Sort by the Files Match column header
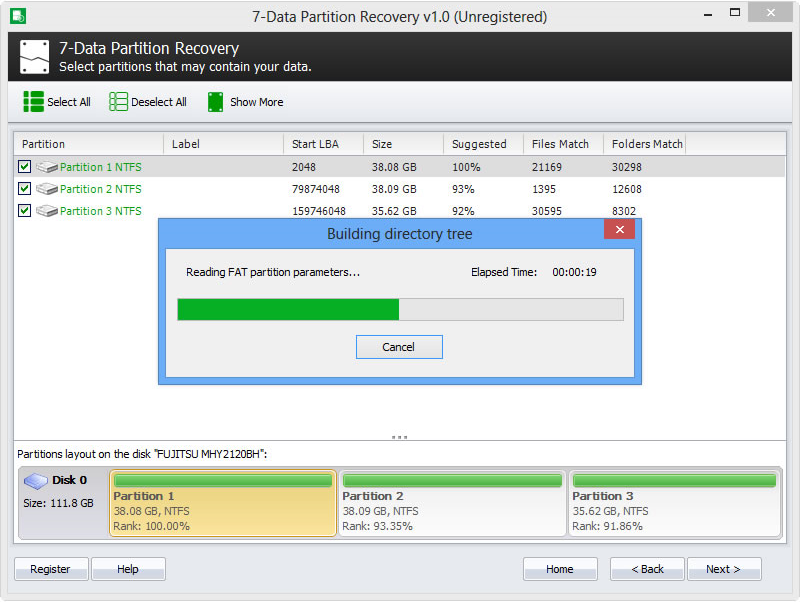 click(564, 144)
